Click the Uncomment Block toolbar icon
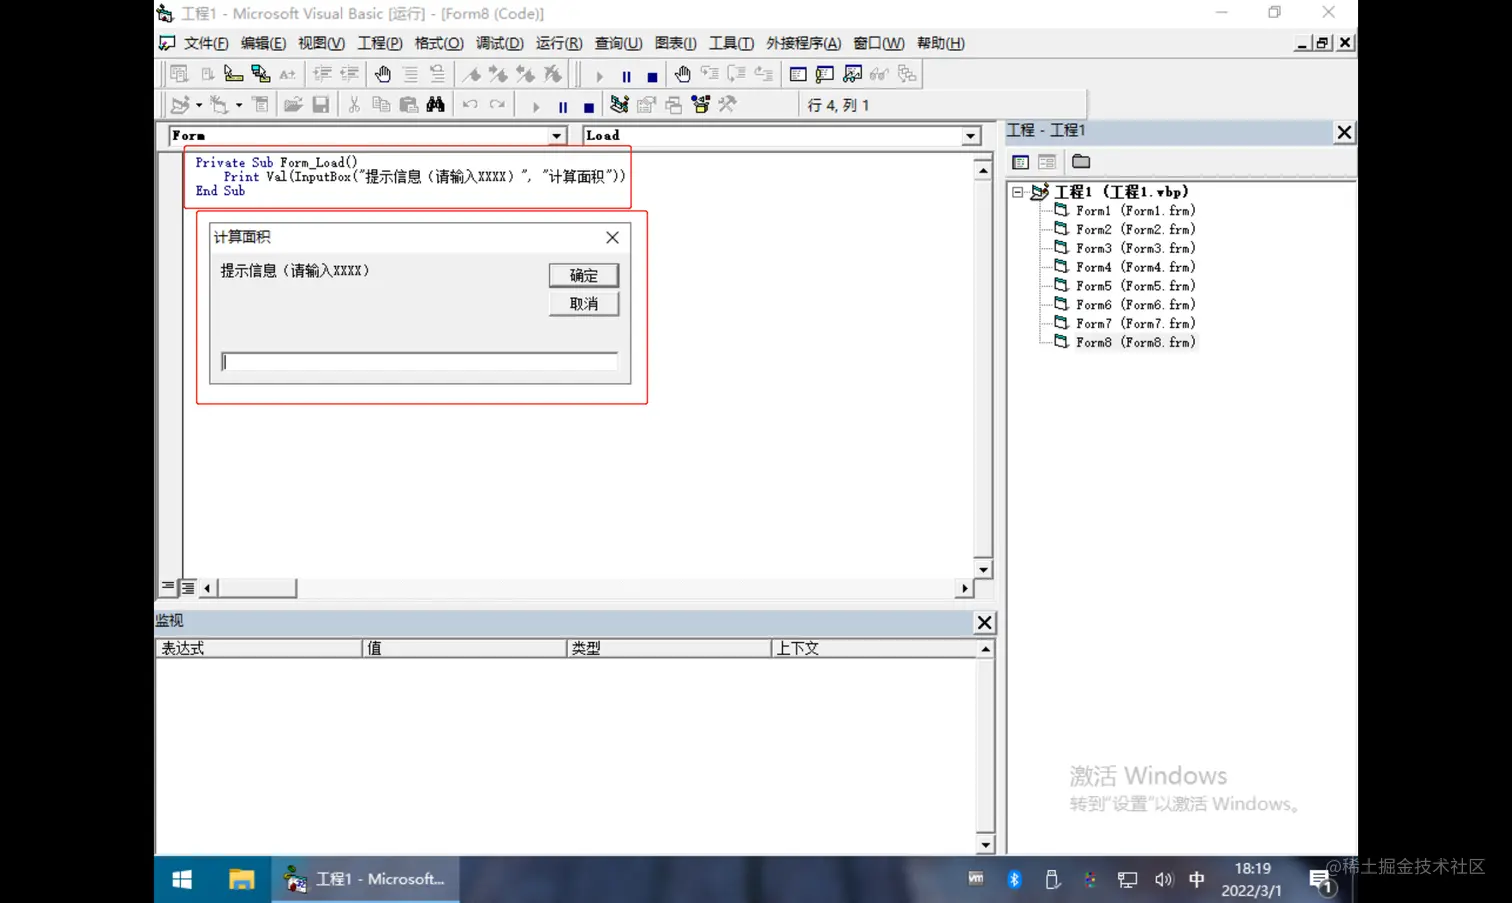Screen dimensions: 1512x903 pos(437,74)
